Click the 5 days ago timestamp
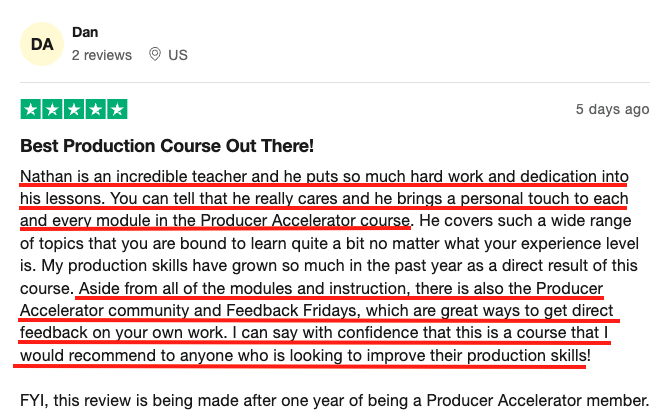 tap(612, 109)
